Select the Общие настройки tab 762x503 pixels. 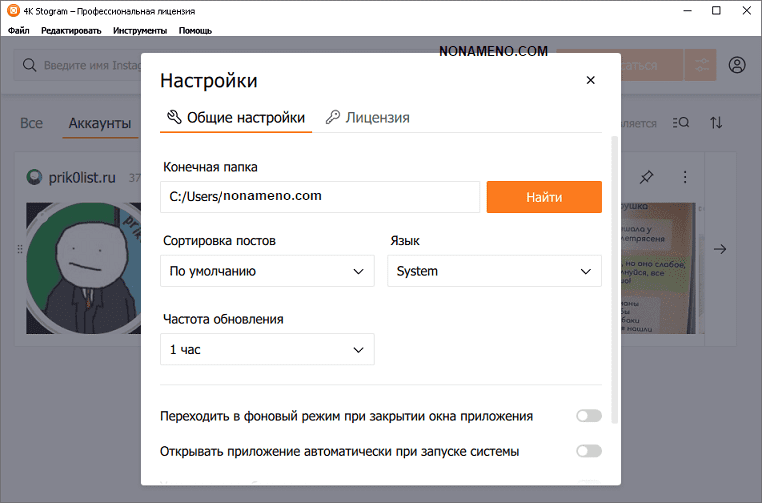pos(236,117)
